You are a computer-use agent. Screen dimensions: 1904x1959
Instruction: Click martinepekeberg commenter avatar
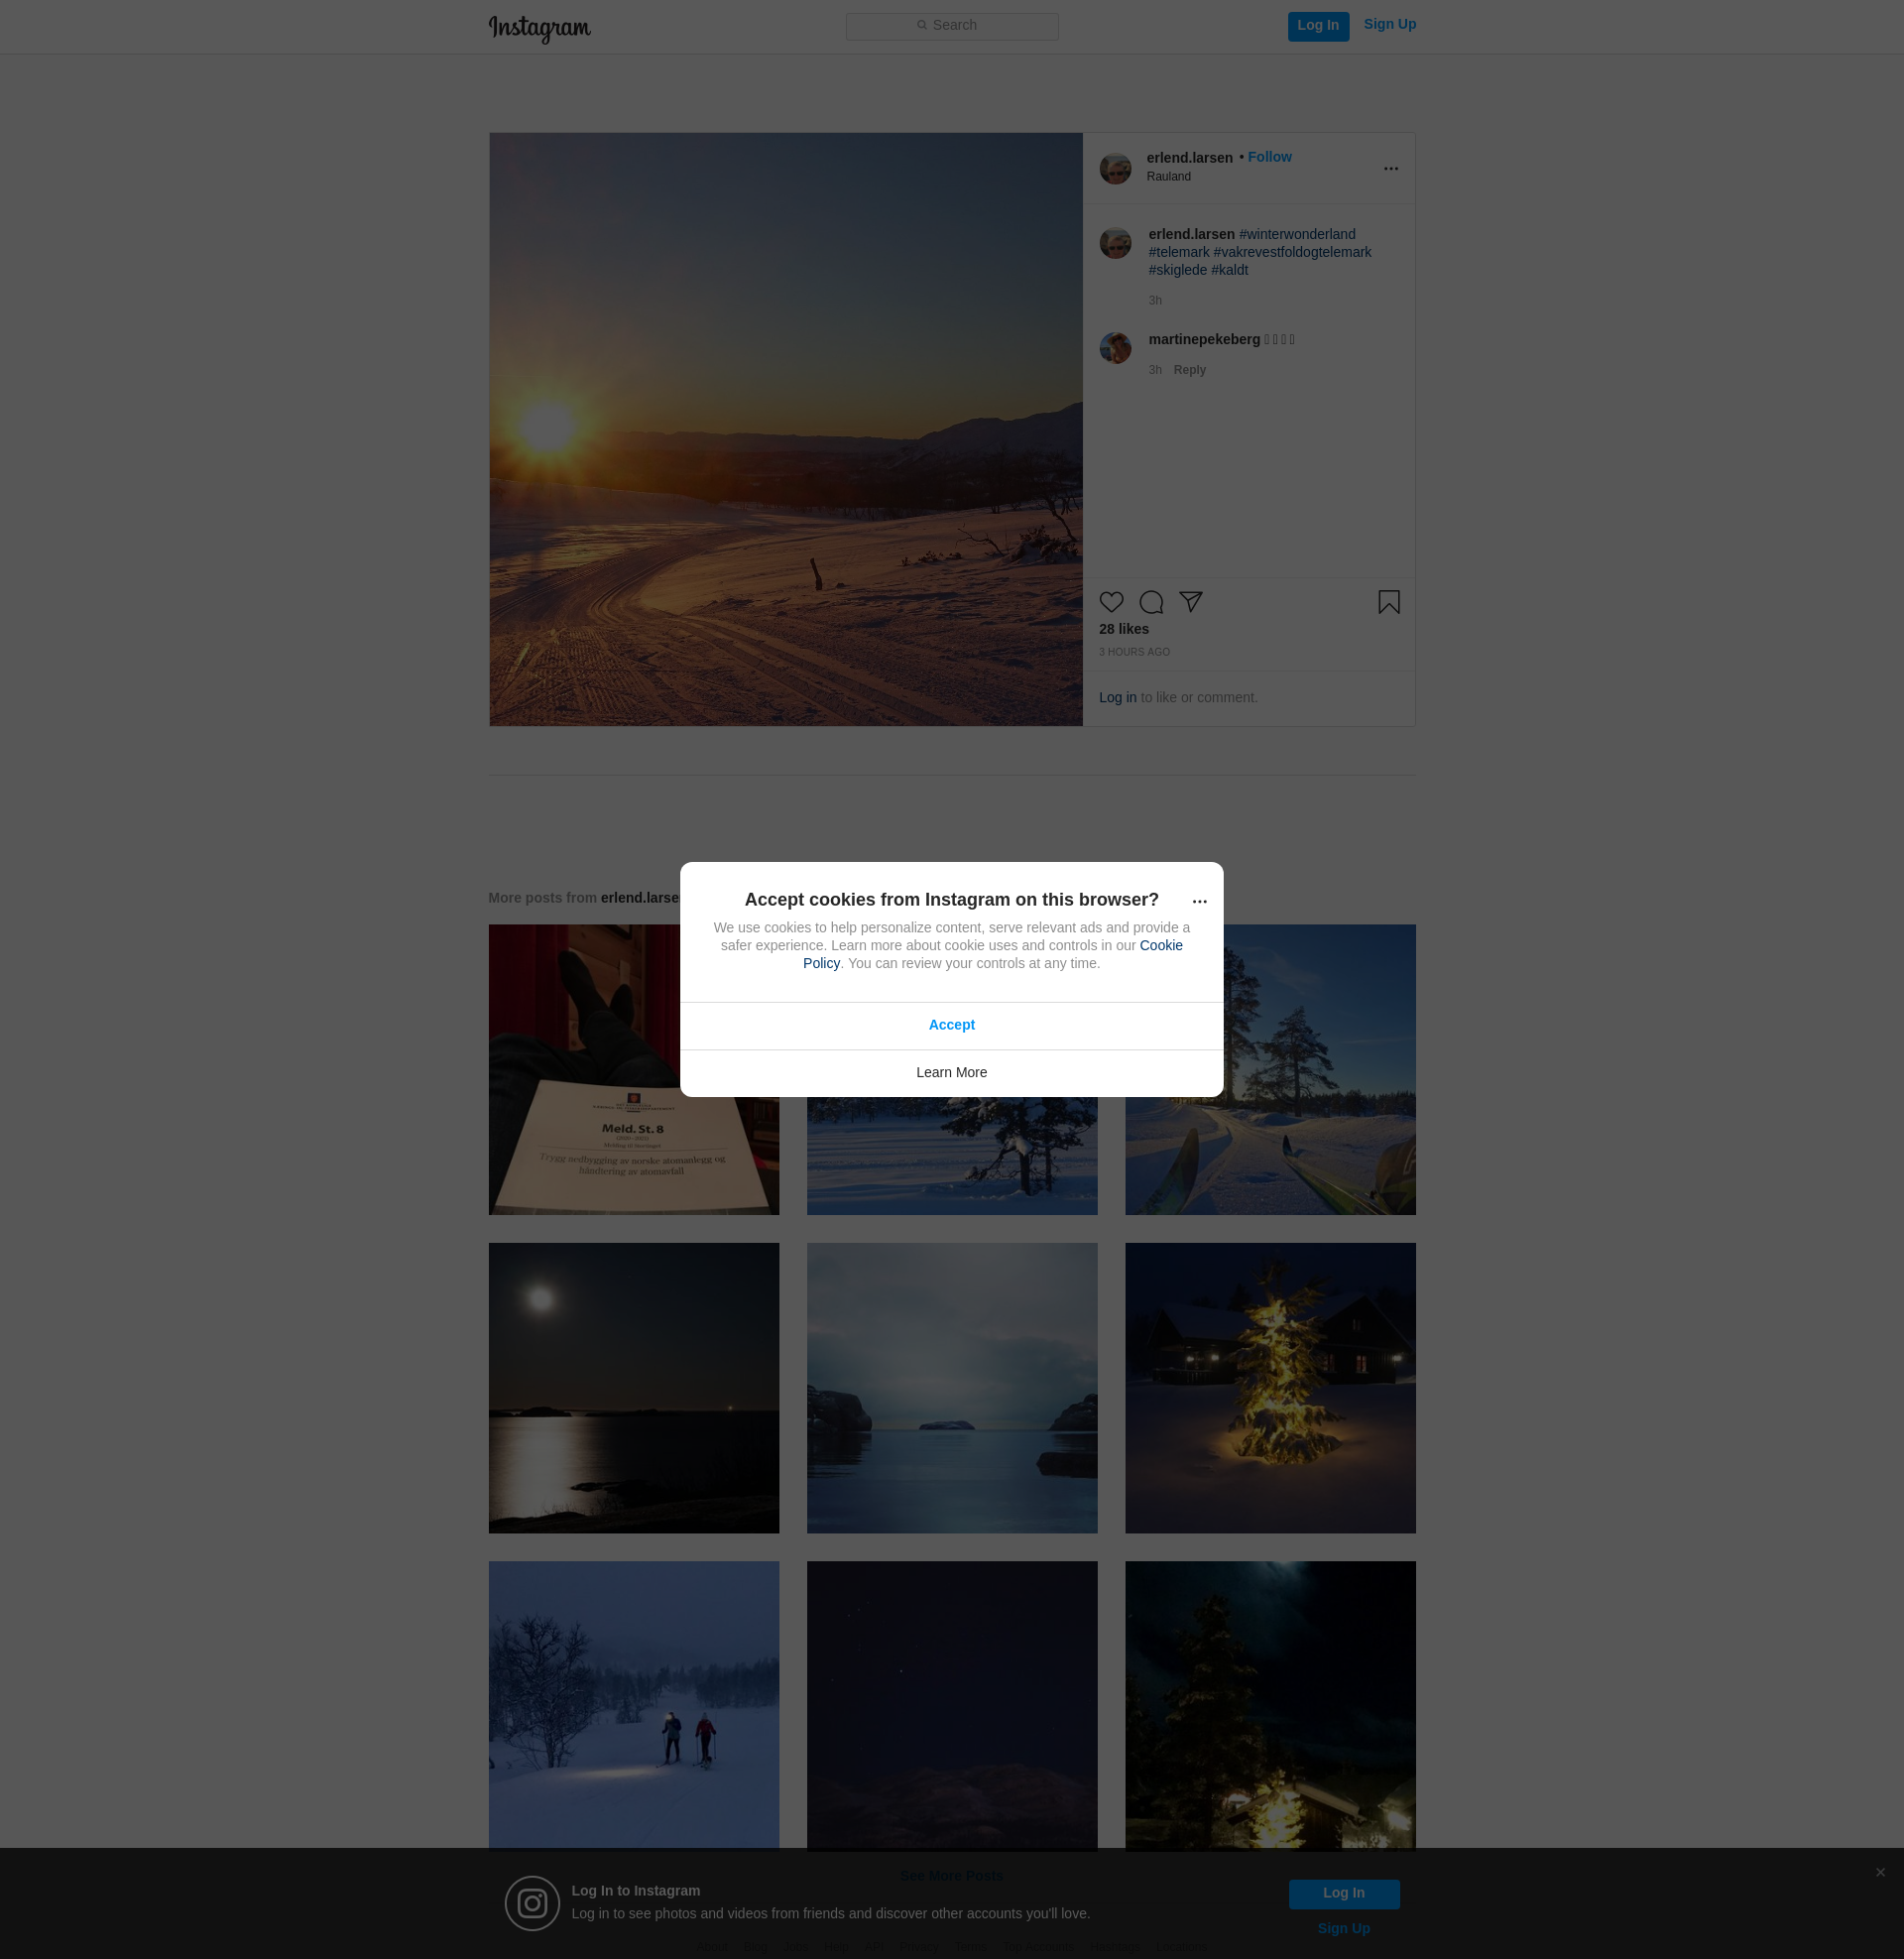pyautogui.click(x=1115, y=348)
